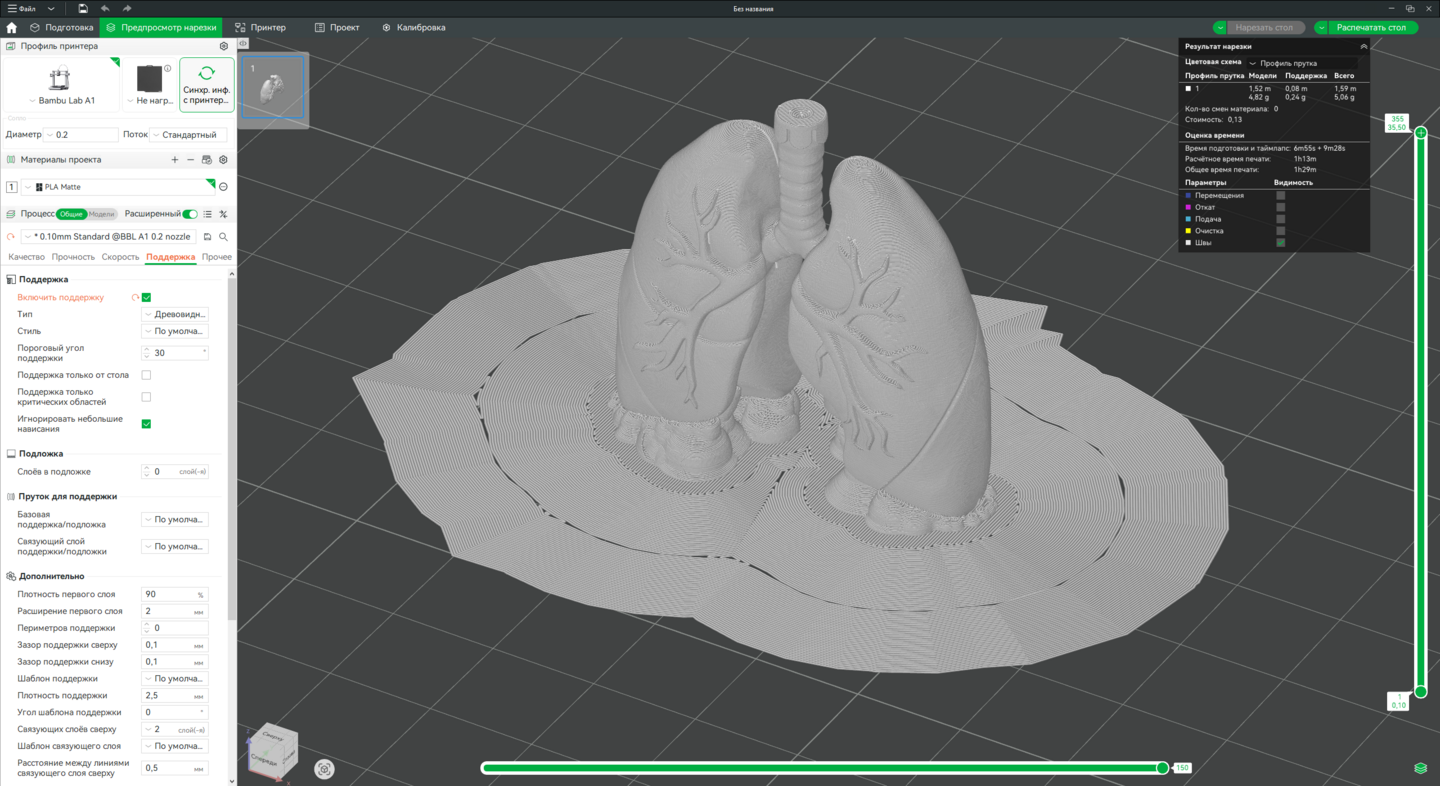
Task: Click the compare presets icon near Расширенный
Action: (223, 214)
